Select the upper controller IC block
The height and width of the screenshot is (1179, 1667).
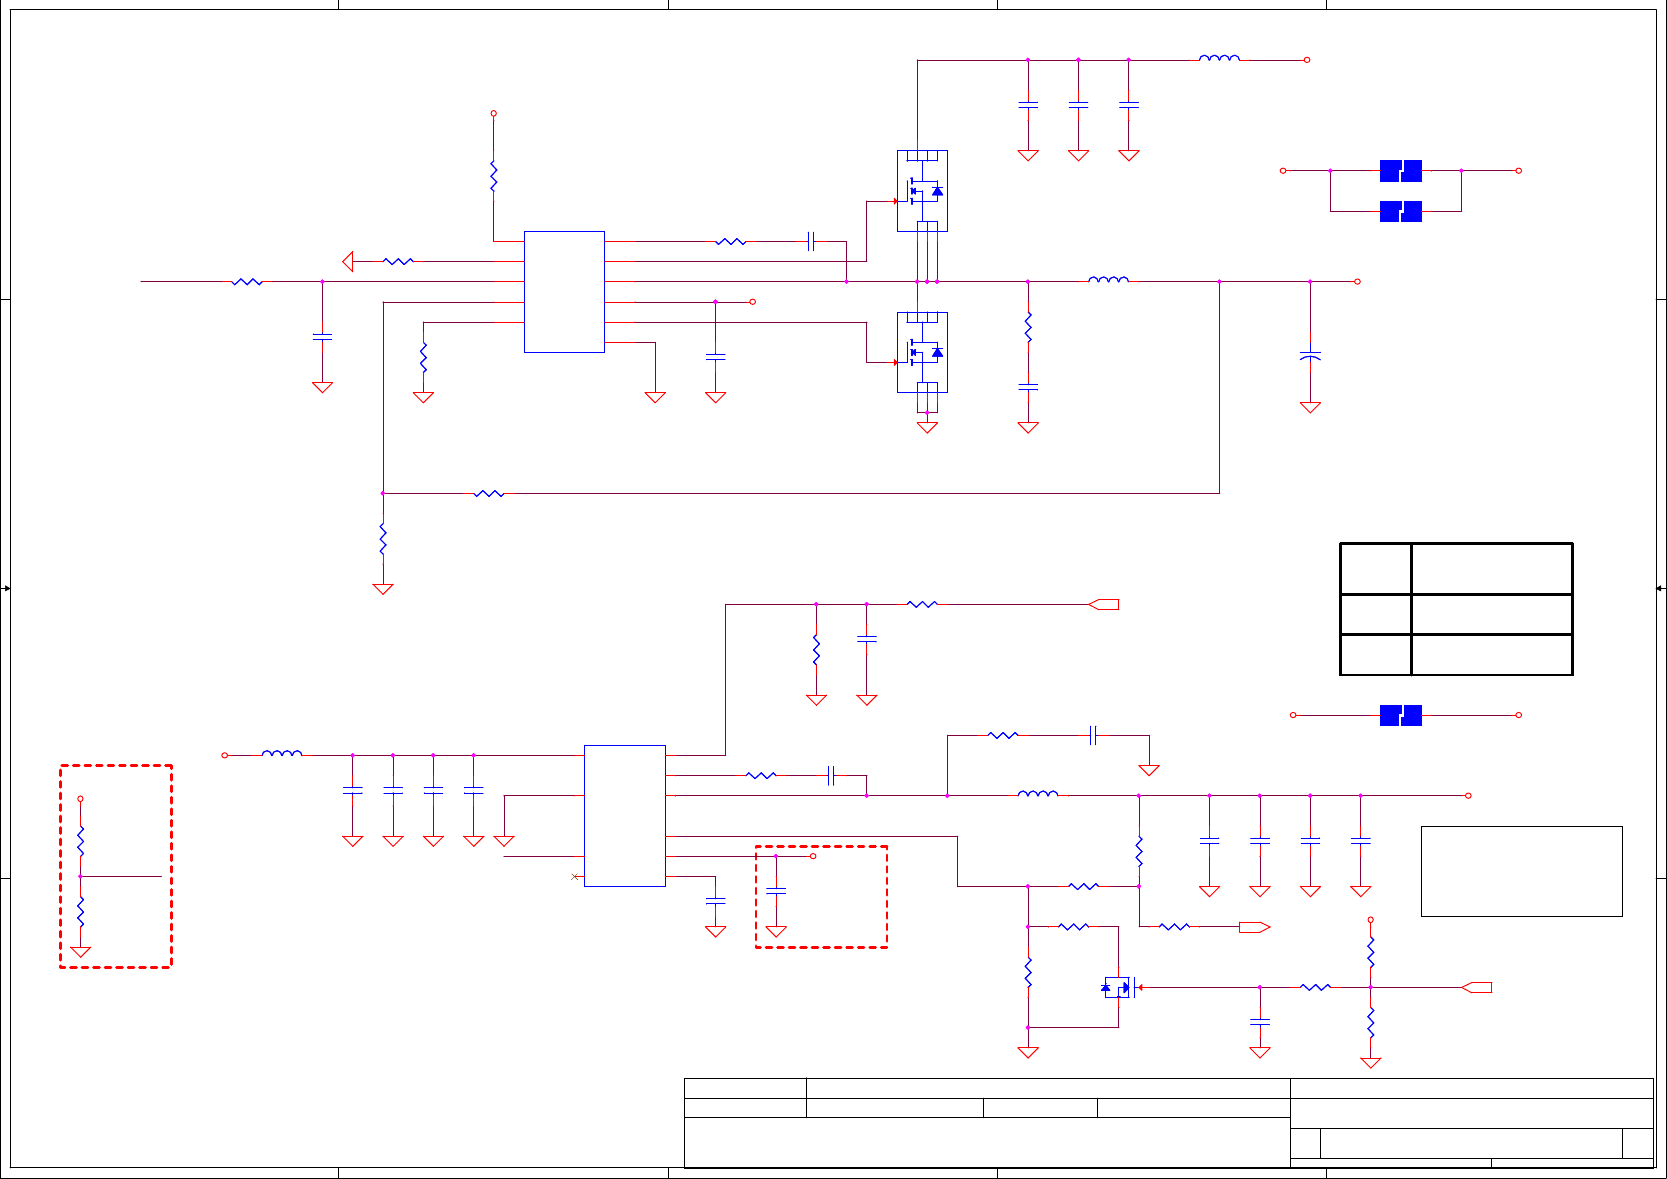click(x=564, y=292)
